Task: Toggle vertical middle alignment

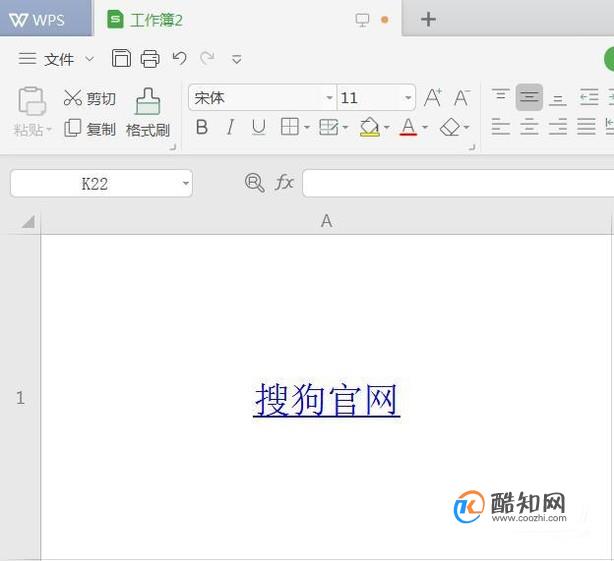Action: coord(529,97)
